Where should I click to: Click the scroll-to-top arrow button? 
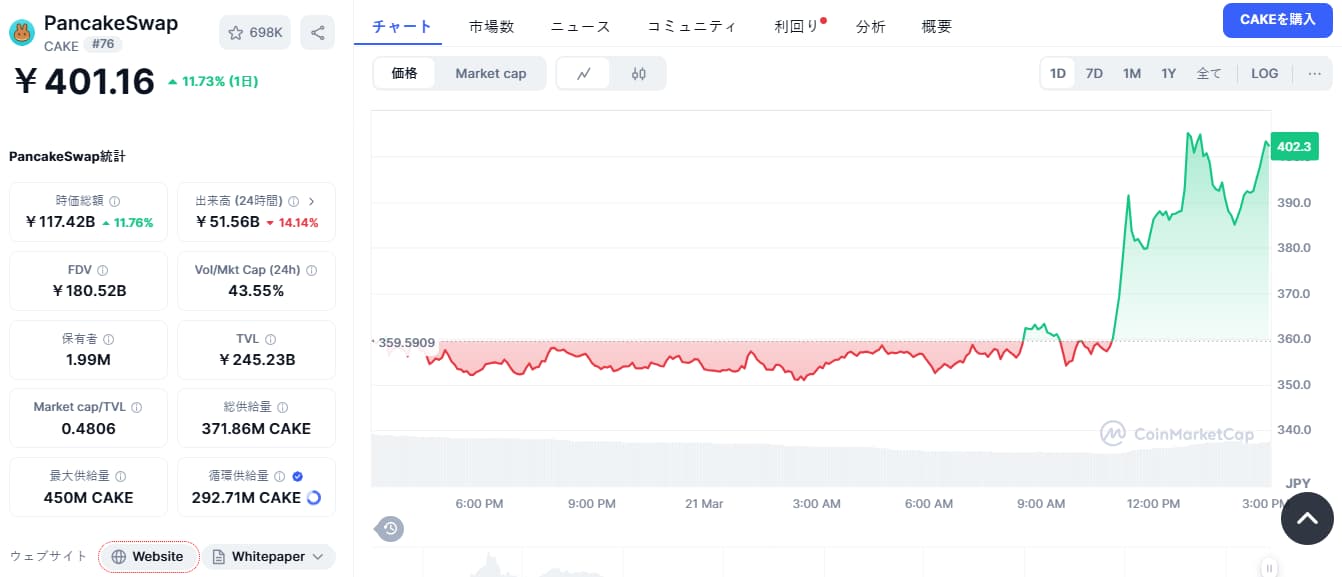[1307, 518]
